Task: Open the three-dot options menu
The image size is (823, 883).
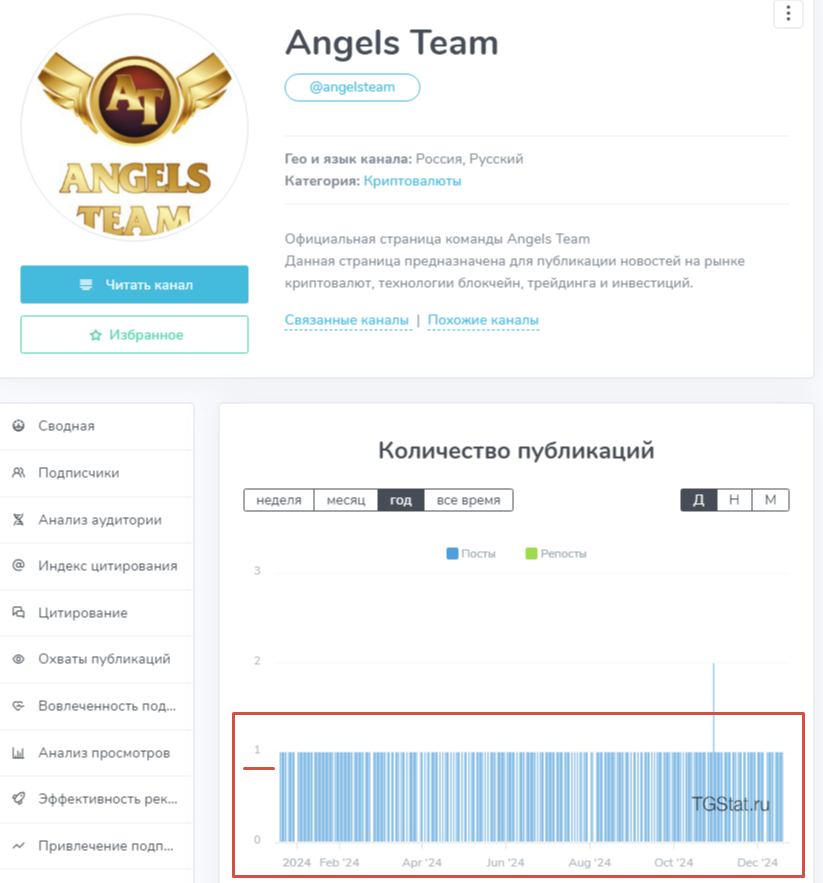Action: click(788, 13)
